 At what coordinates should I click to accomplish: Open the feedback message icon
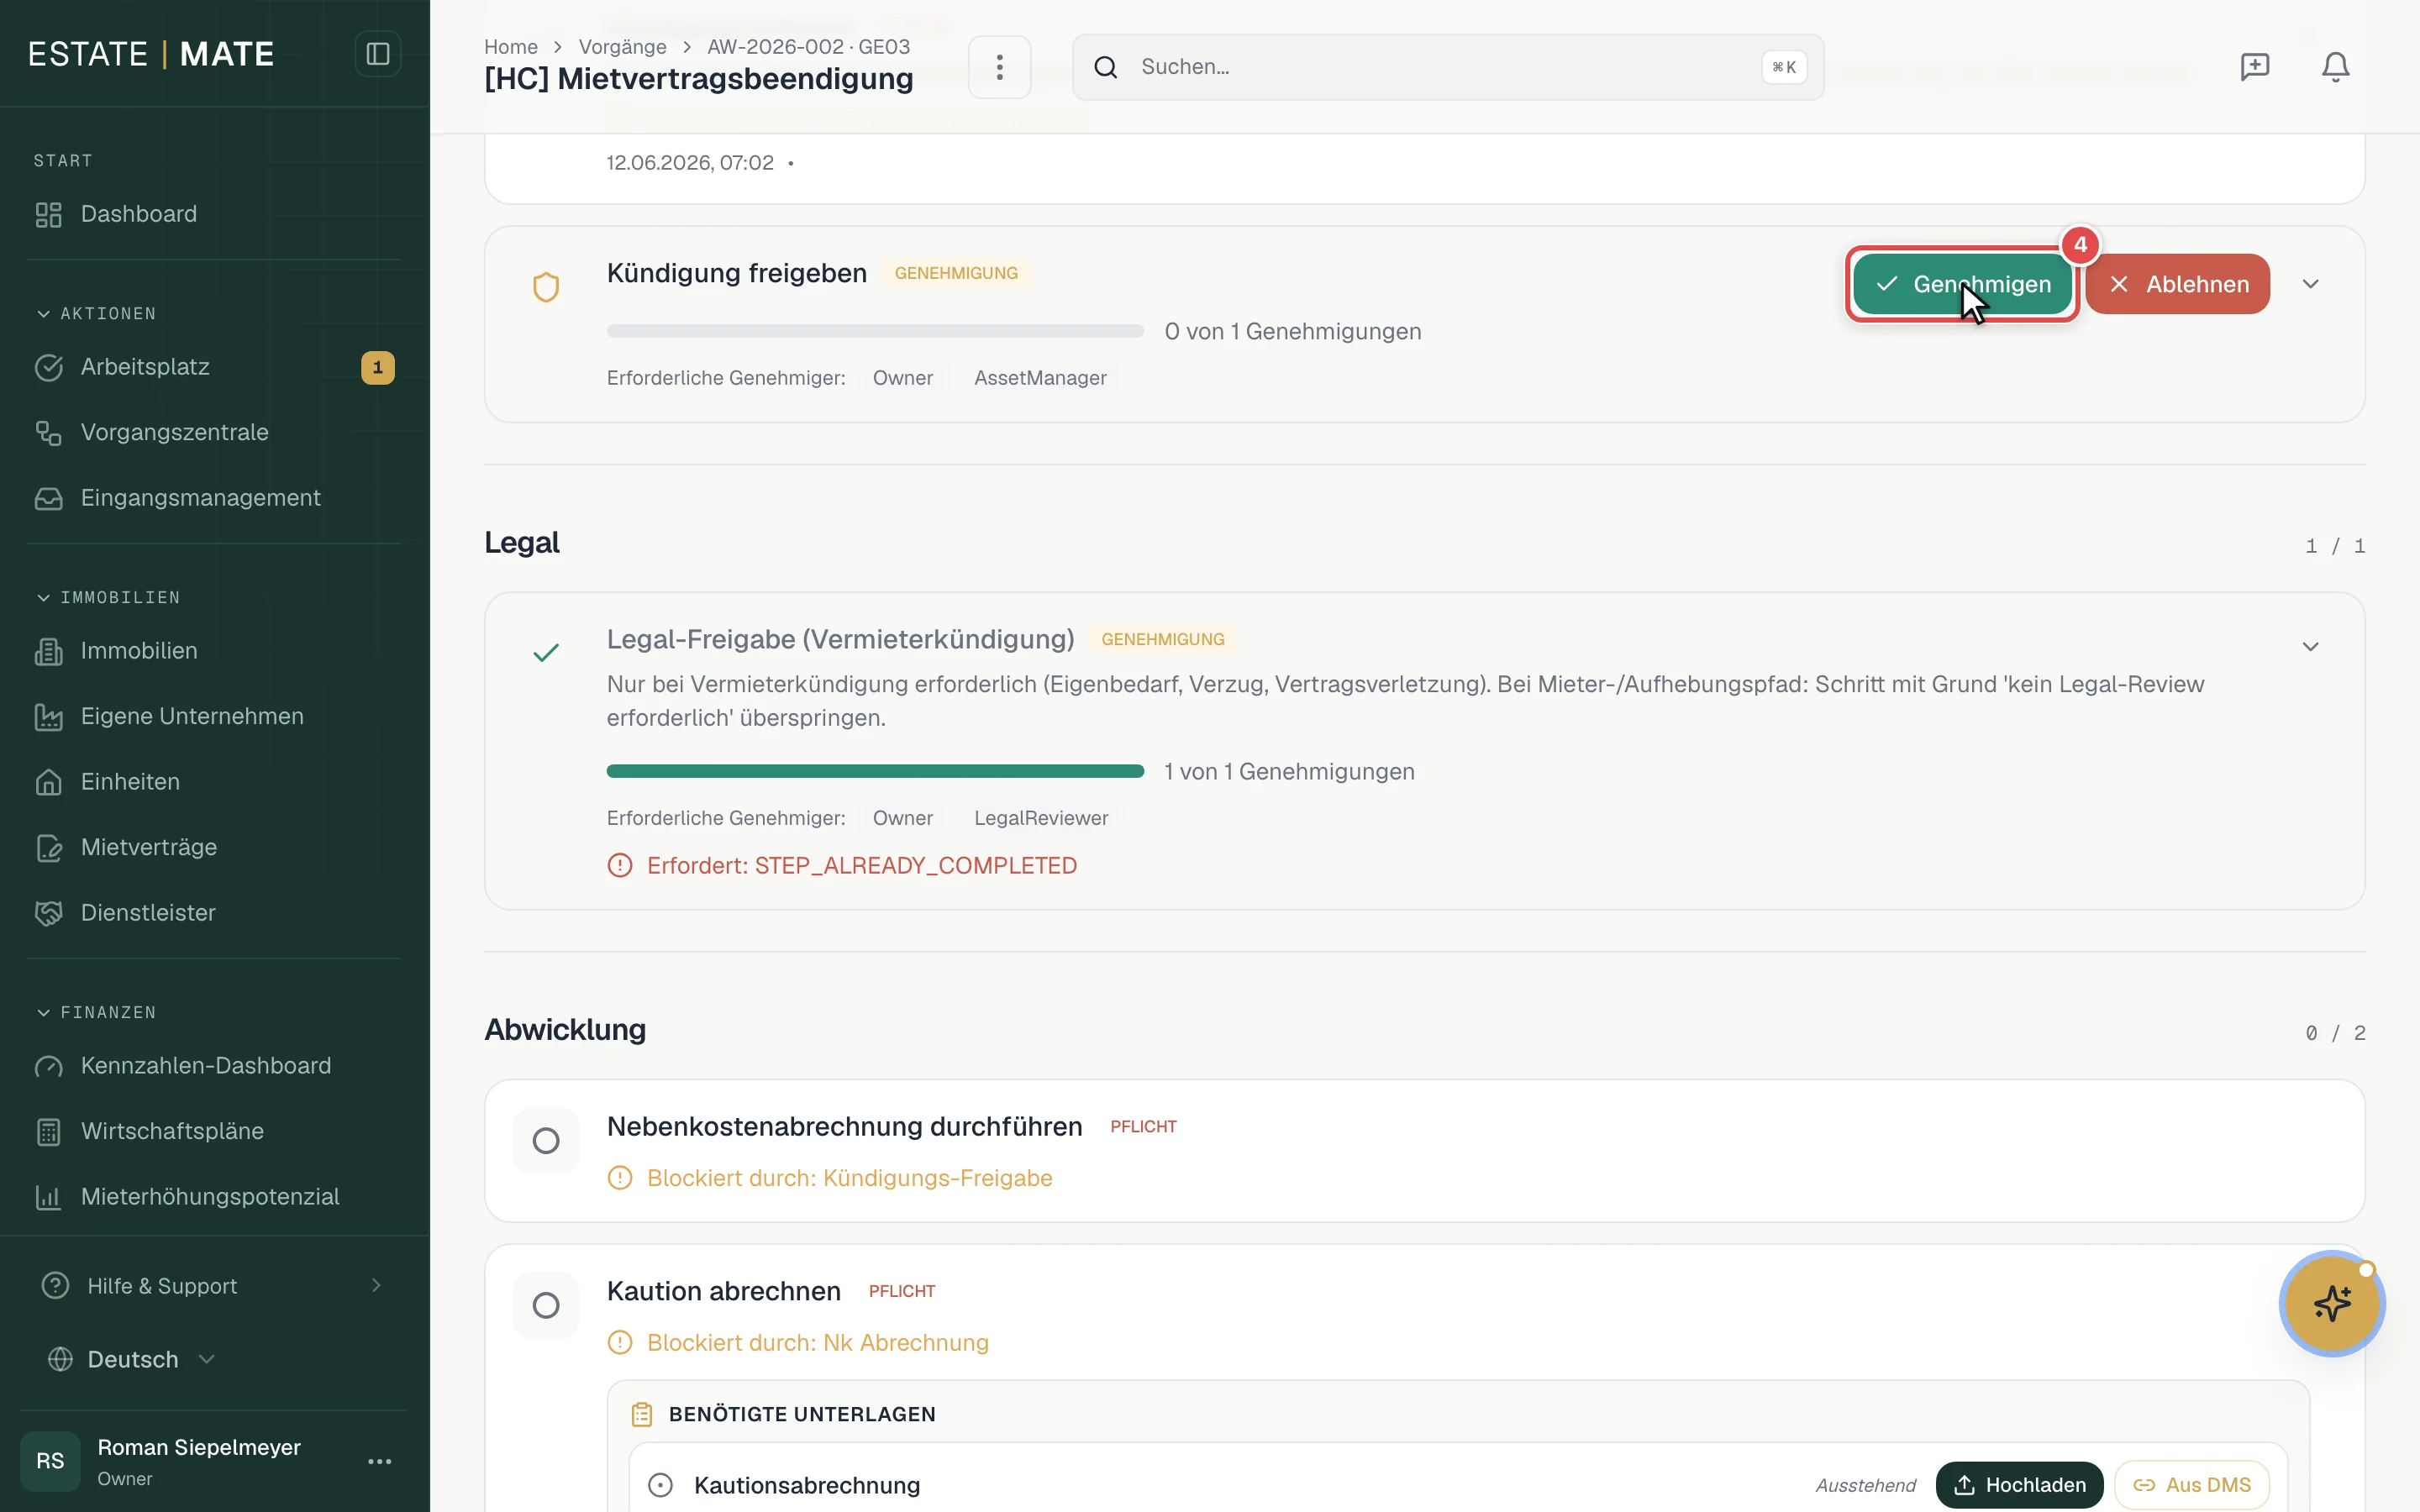pos(2254,67)
